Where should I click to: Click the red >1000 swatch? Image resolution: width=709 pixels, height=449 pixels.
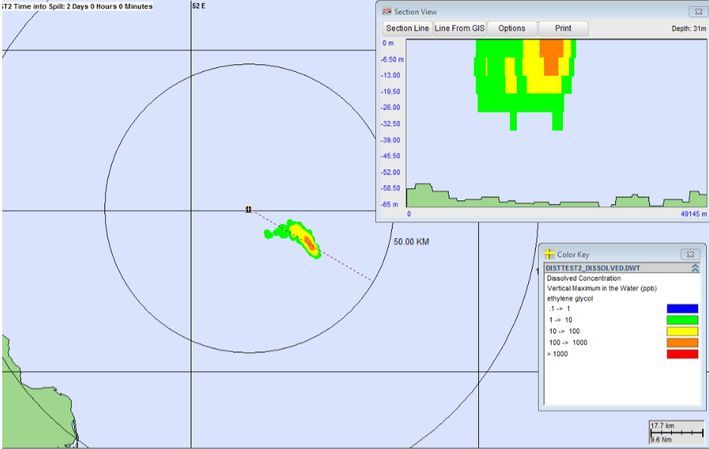(681, 353)
